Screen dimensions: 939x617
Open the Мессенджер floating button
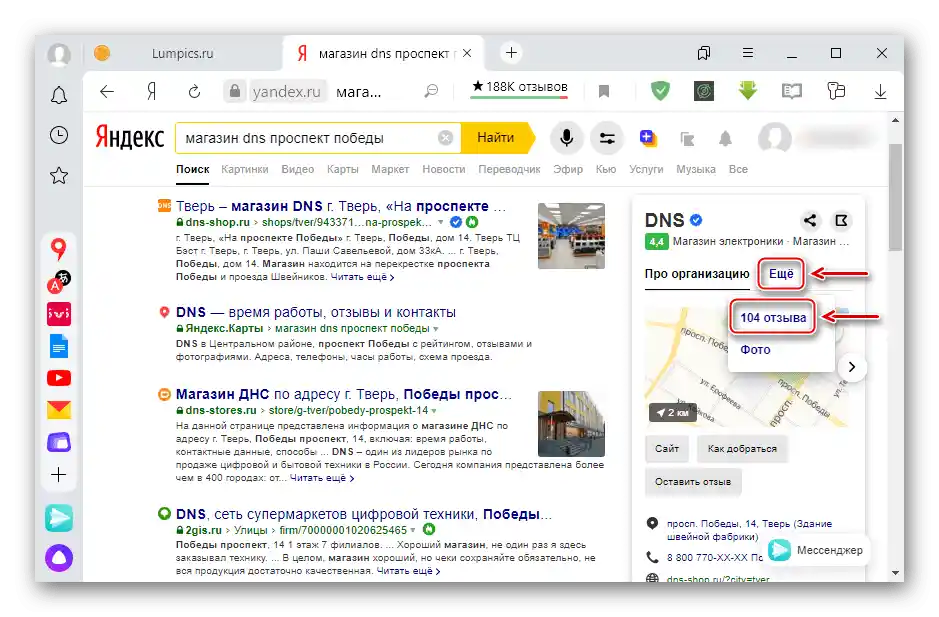tap(816, 550)
